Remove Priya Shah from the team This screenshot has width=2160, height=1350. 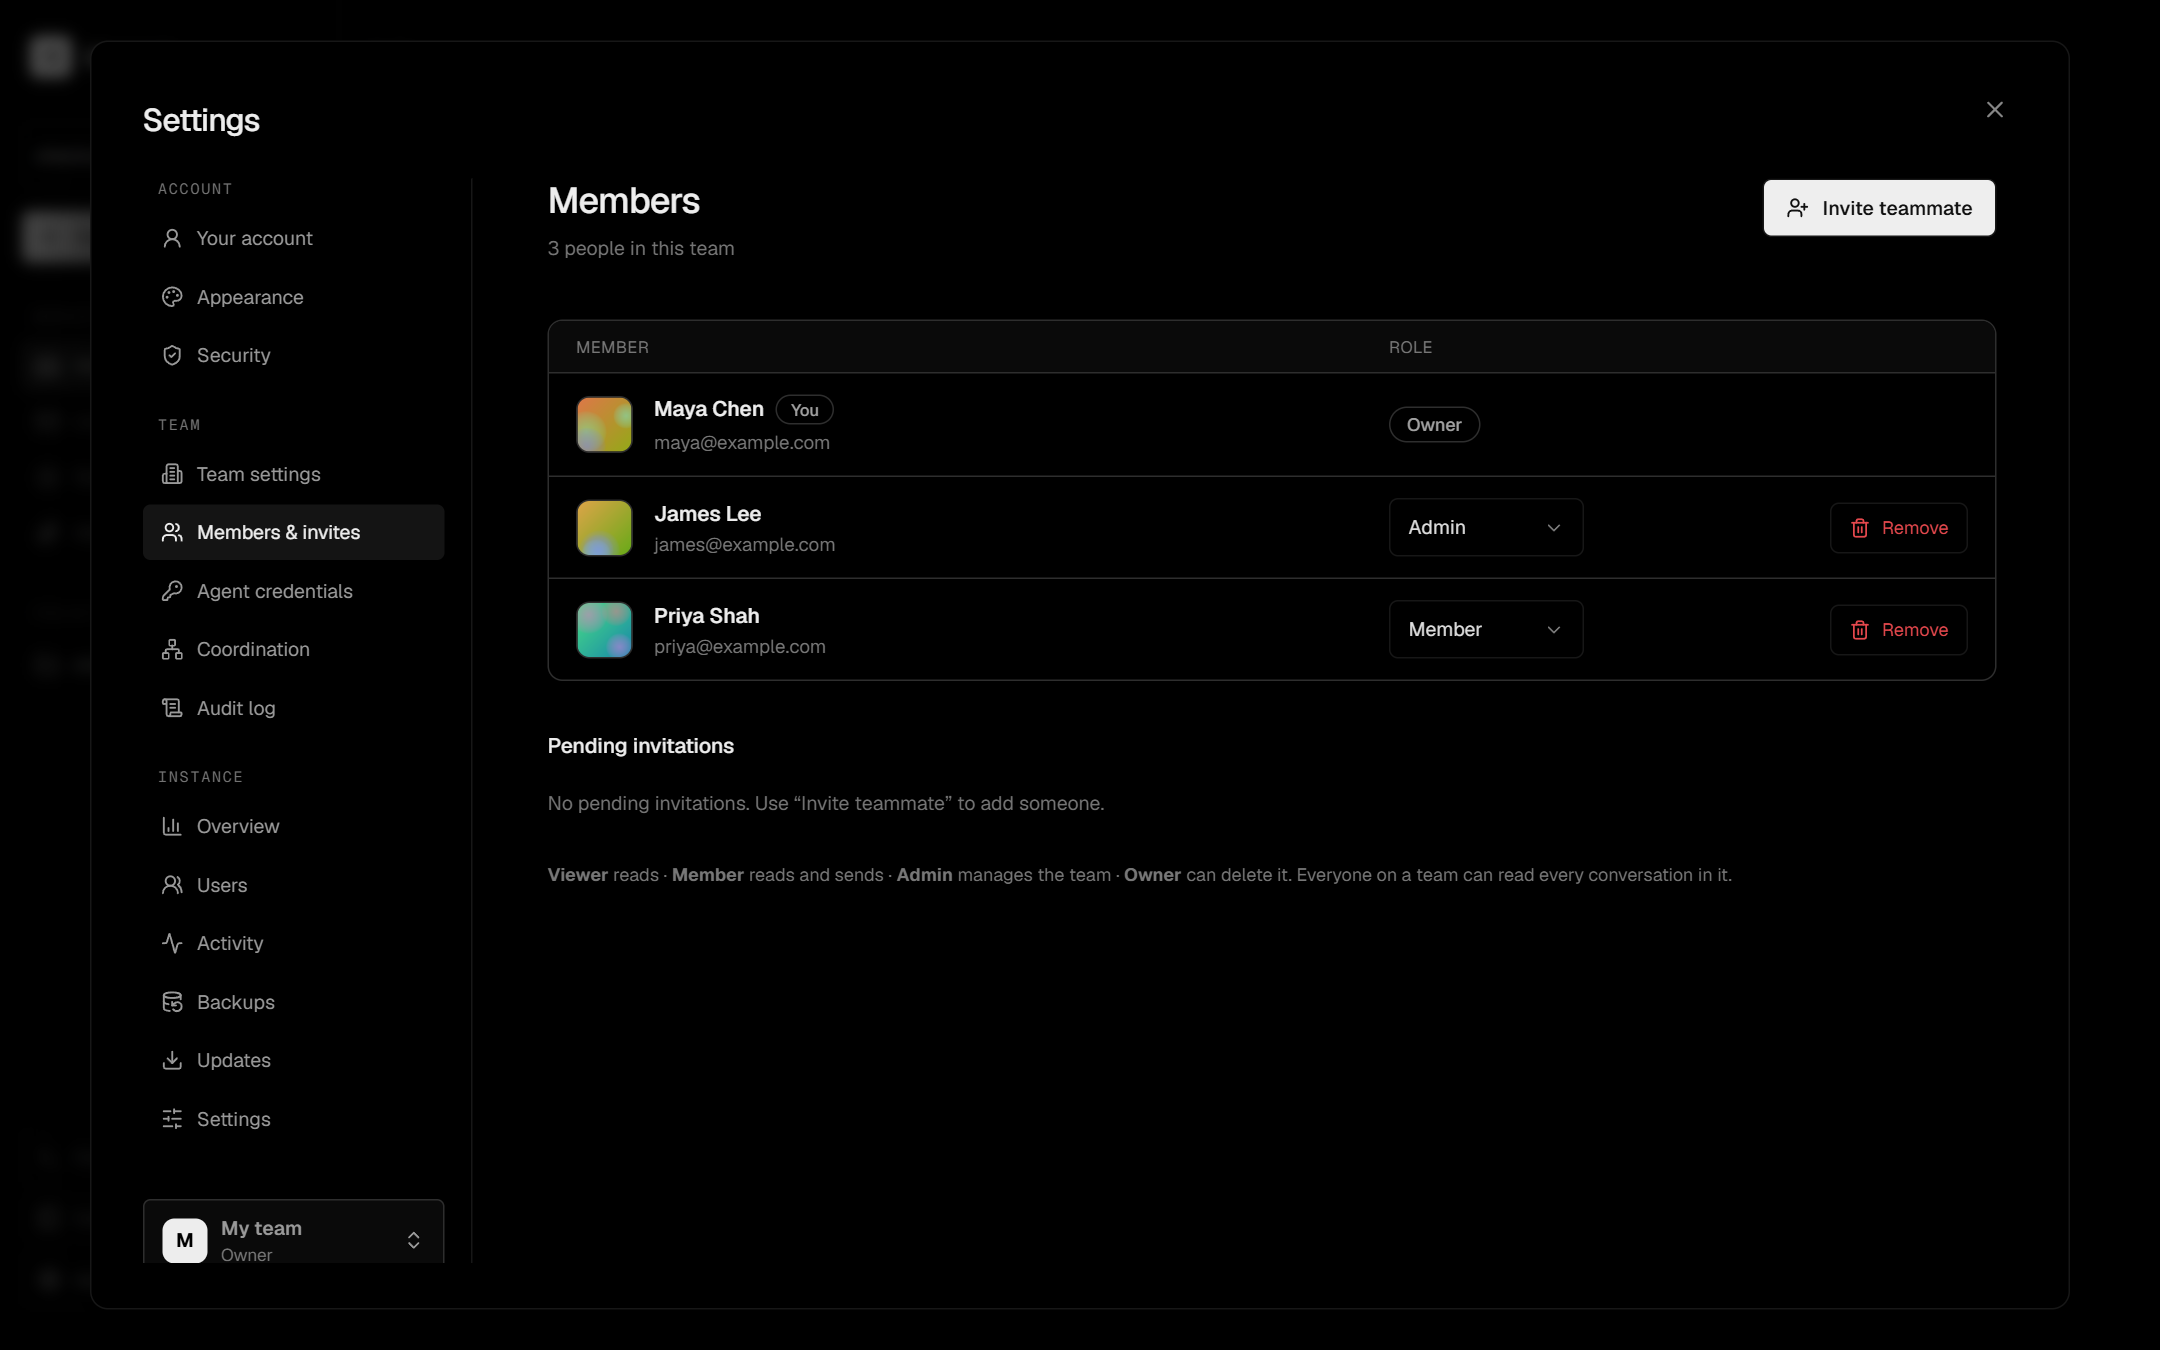tap(1899, 630)
